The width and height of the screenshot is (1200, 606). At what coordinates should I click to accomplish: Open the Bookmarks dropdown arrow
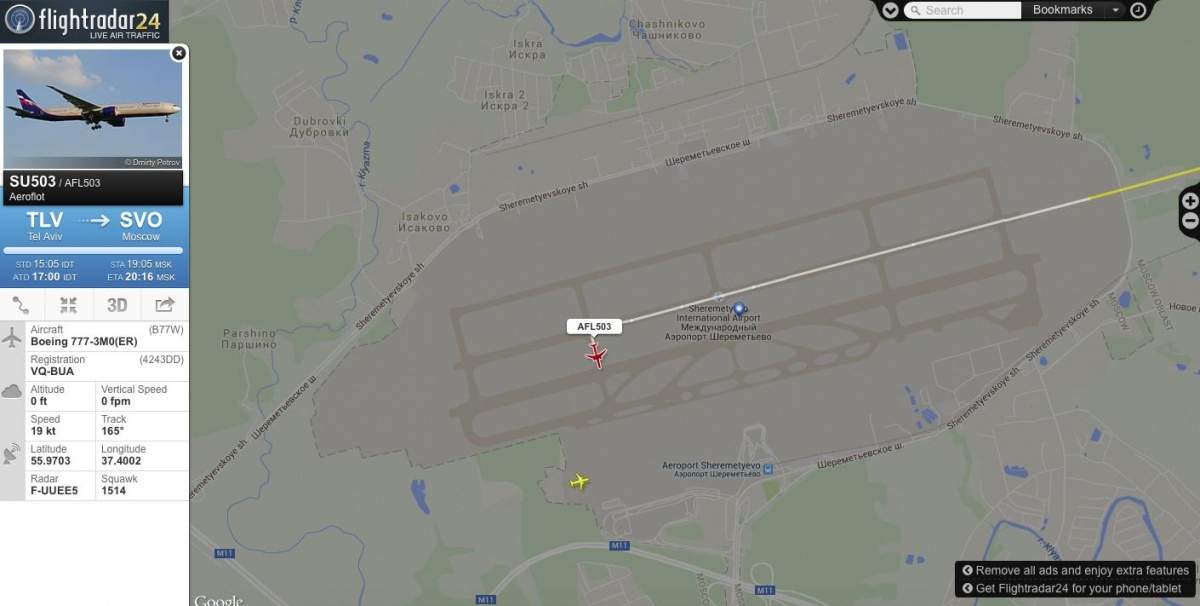(x=1116, y=10)
